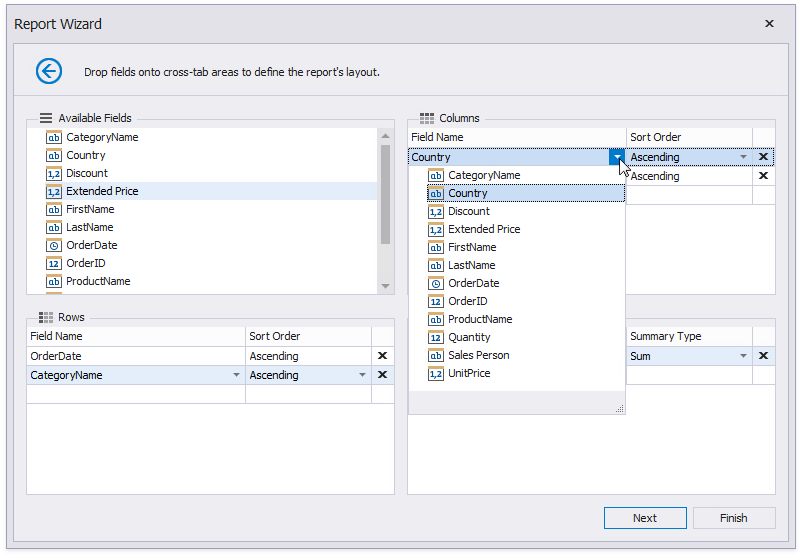
Task: Pick UnitPrice from the field dropdown
Action: [469, 373]
